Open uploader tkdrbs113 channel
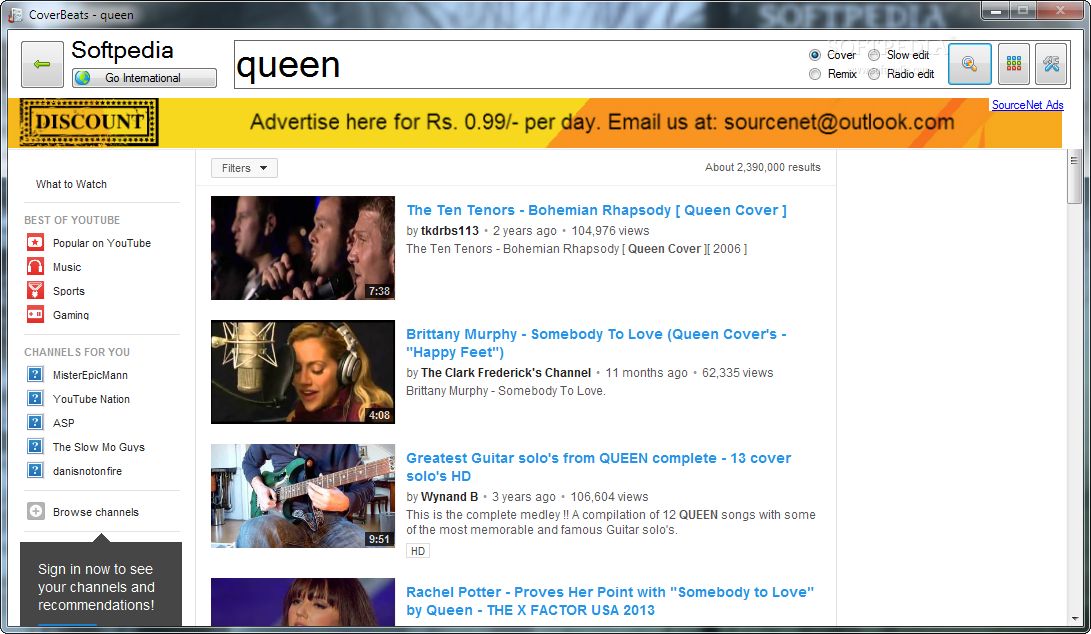This screenshot has width=1091, height=634. tap(449, 230)
